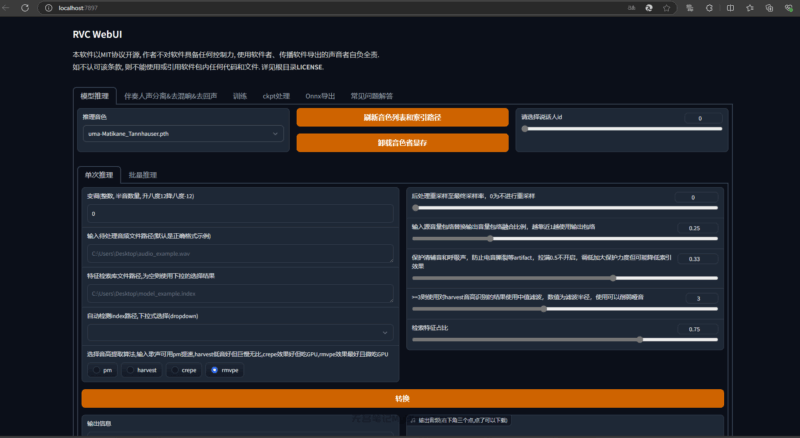Click the 卸载音色省显存 unload voice button
The width and height of the screenshot is (800, 438).
402,143
